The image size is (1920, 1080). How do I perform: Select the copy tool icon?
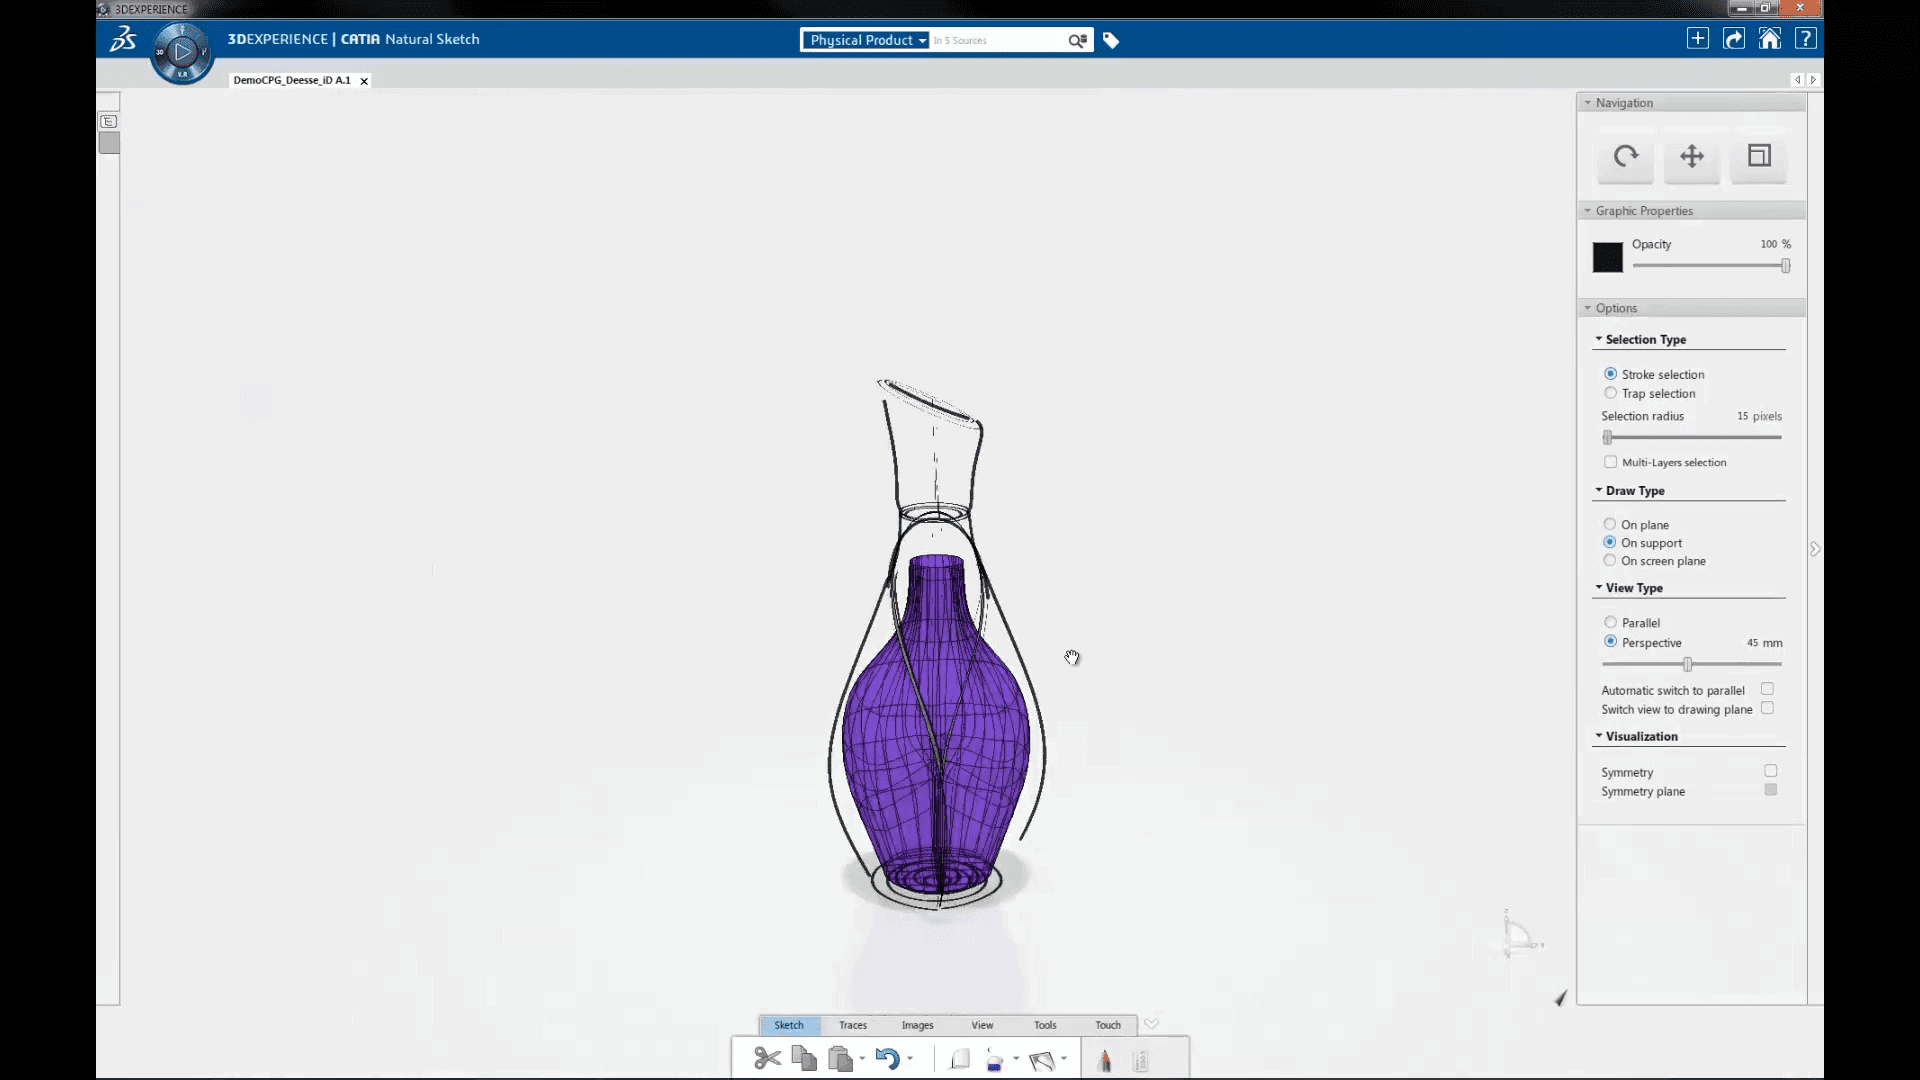pos(803,1059)
